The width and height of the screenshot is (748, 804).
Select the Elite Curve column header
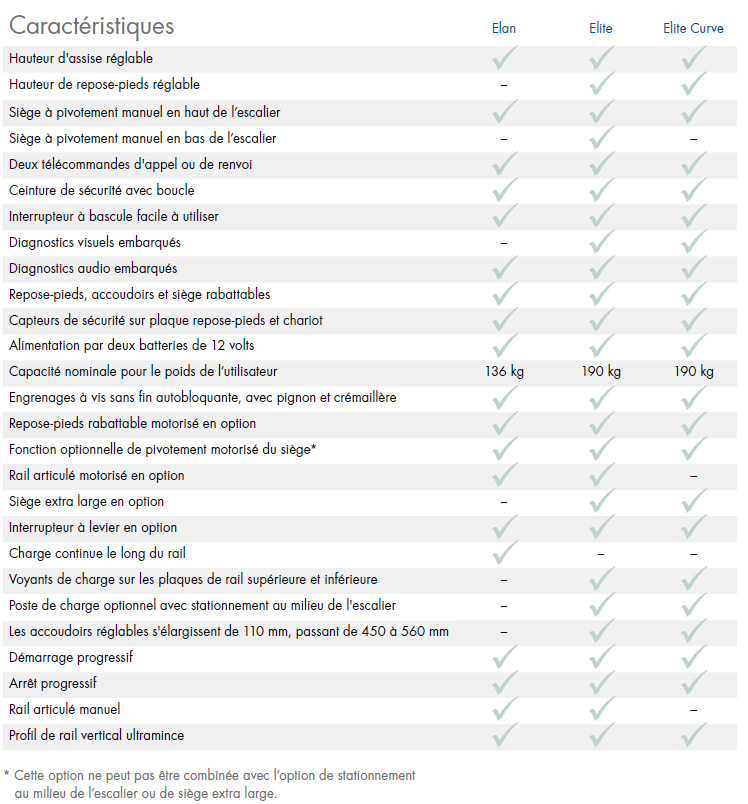[693, 28]
